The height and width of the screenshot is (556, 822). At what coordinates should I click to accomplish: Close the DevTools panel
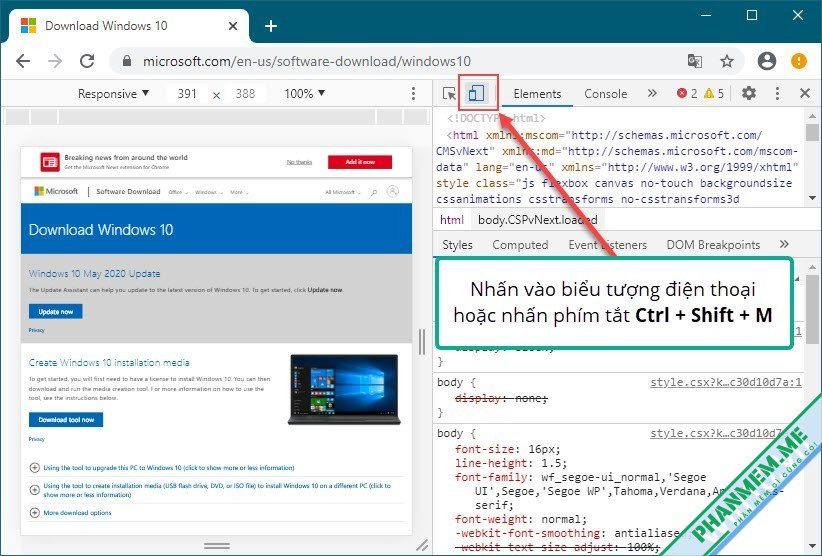[805, 93]
